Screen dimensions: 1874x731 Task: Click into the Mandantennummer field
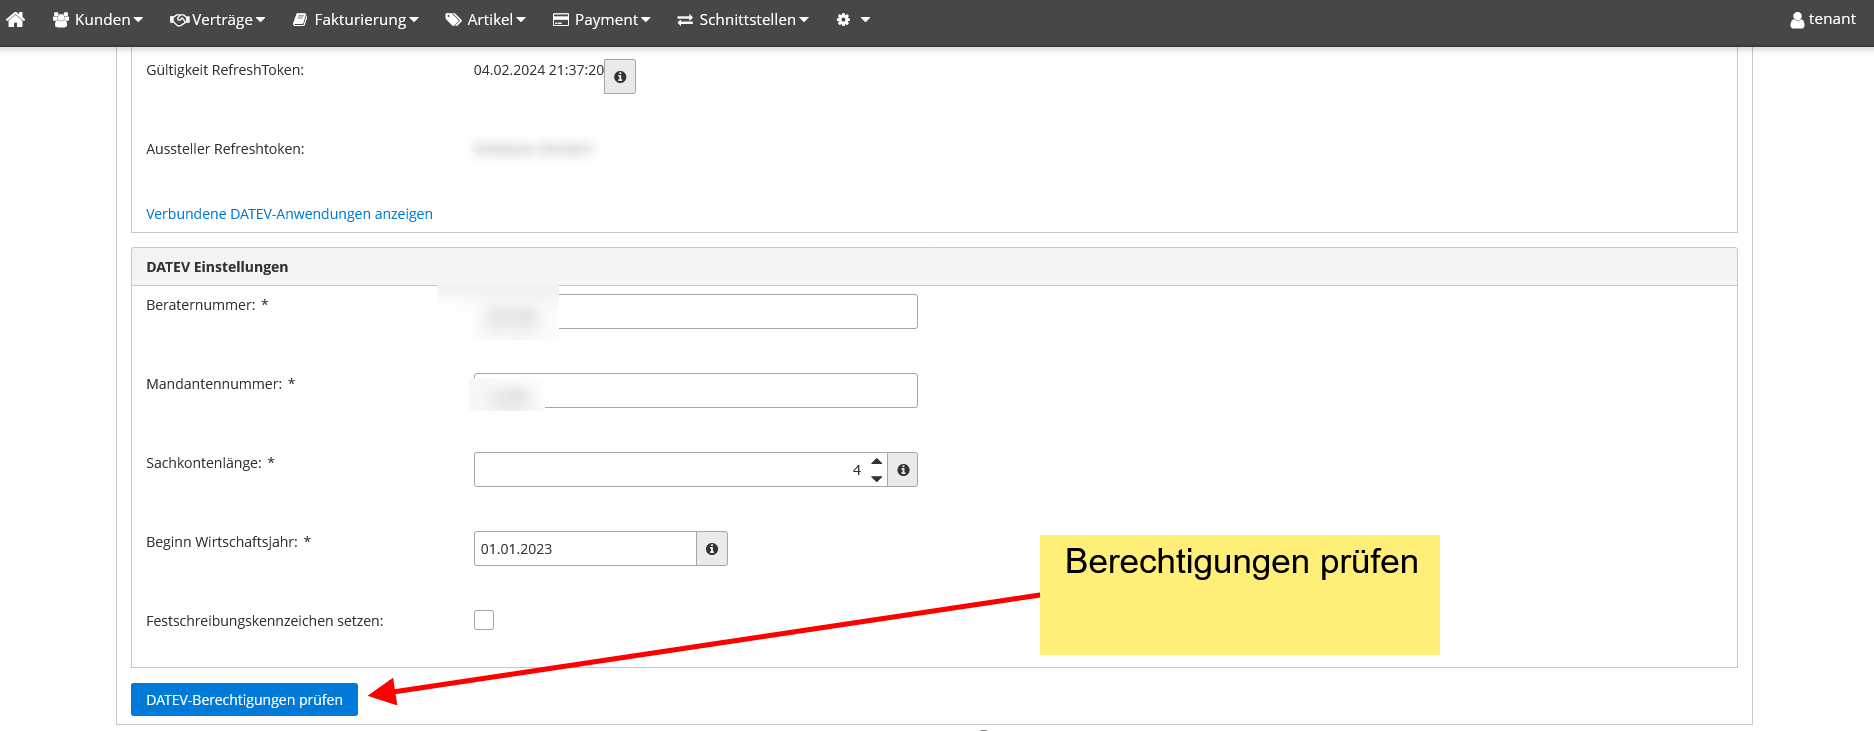pos(728,391)
